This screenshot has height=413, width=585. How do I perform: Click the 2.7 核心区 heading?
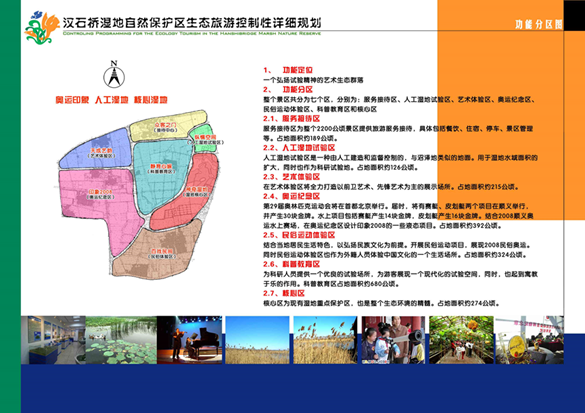(284, 293)
